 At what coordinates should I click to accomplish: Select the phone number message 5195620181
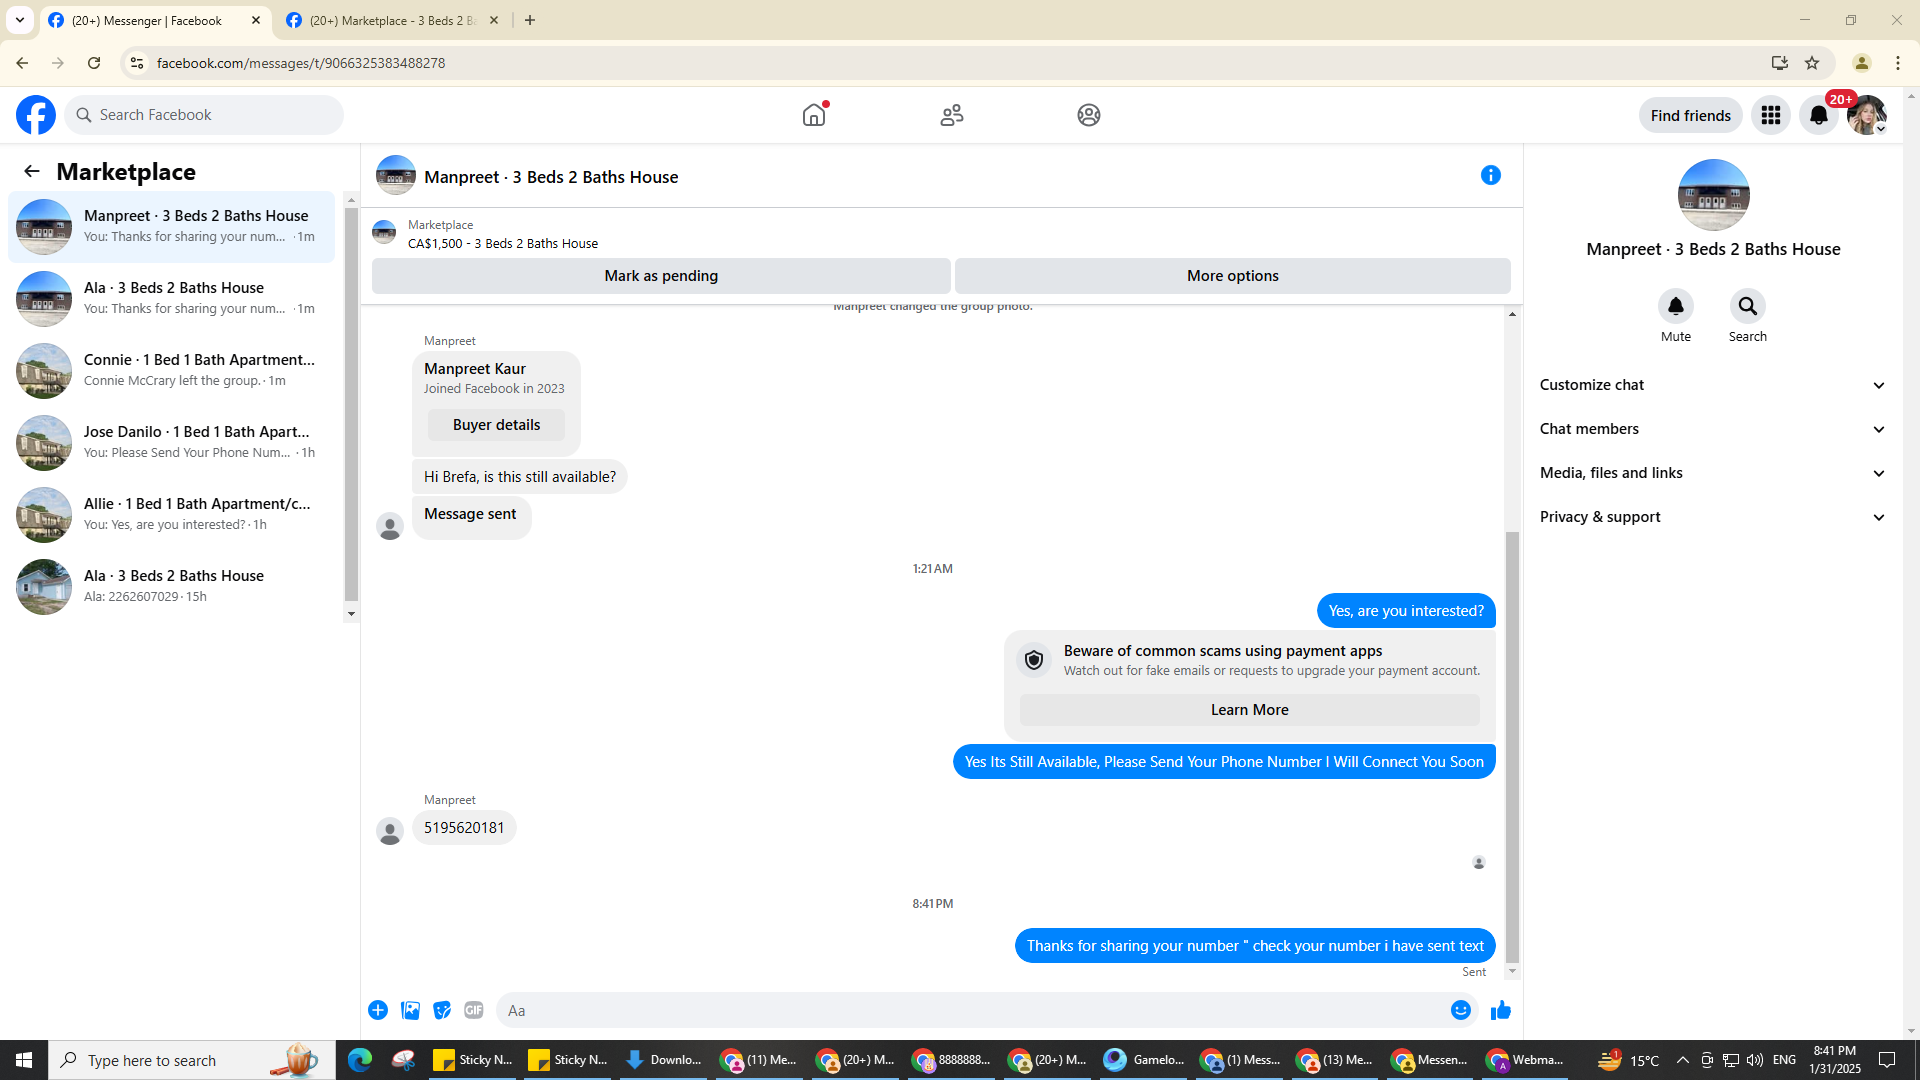[464, 828]
